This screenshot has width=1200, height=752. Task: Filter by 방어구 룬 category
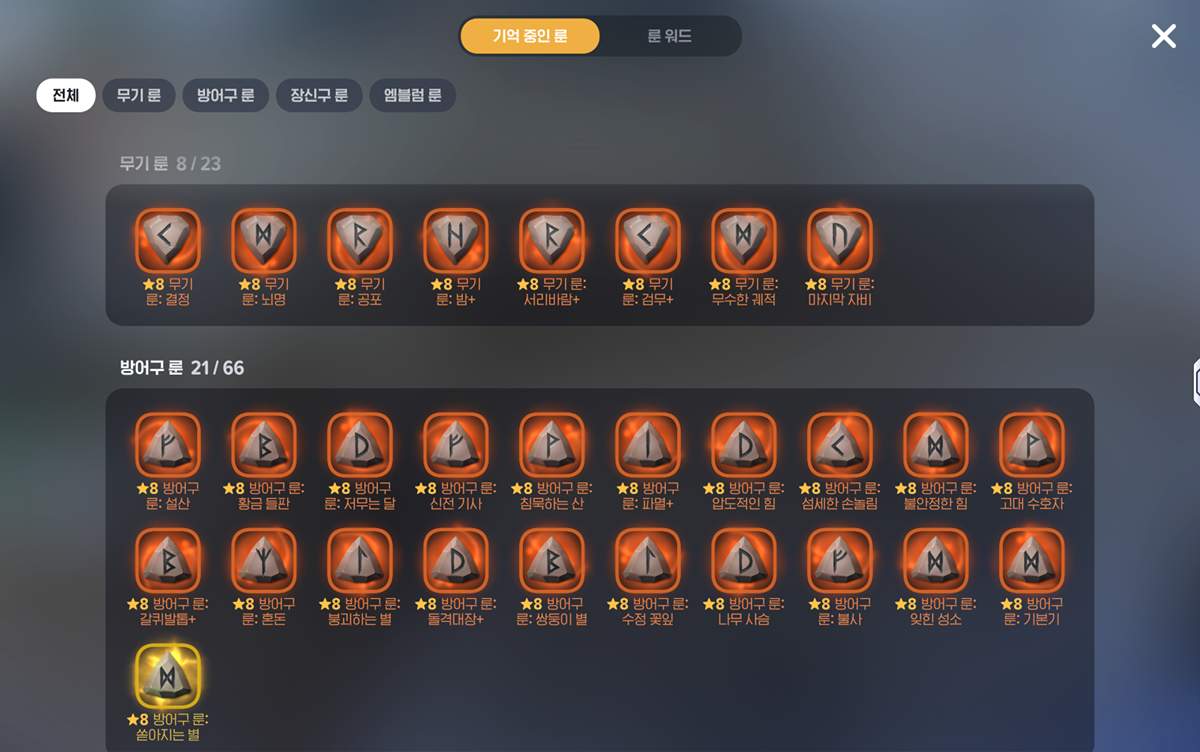pyautogui.click(x=226, y=96)
